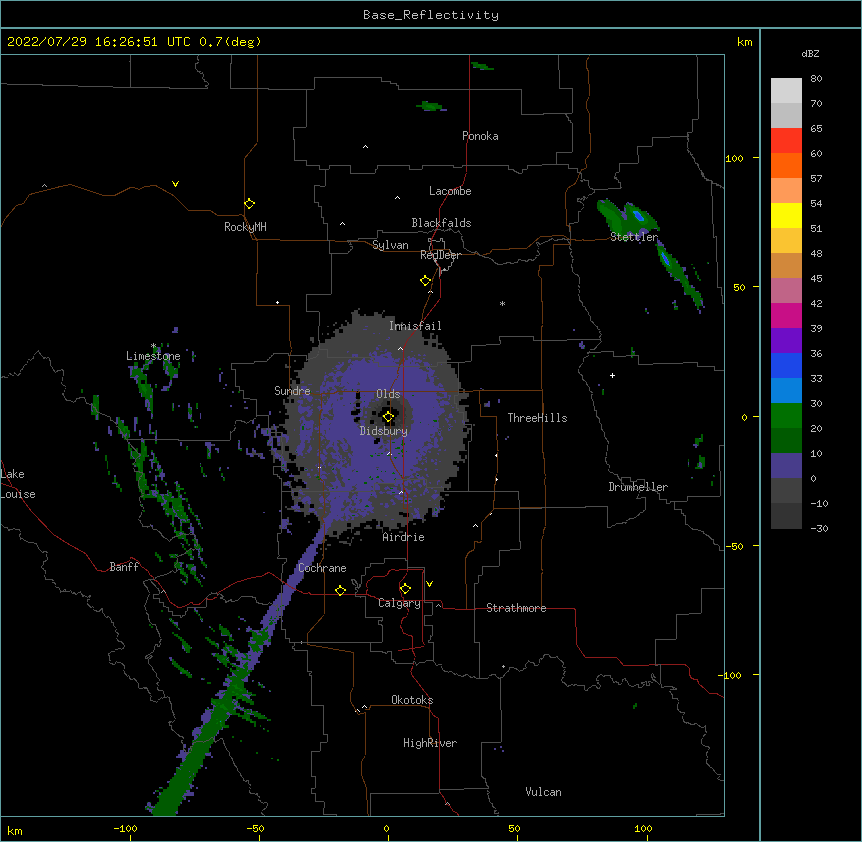Click the 65 value on the dBZ legend
The height and width of the screenshot is (842, 862).
point(816,129)
